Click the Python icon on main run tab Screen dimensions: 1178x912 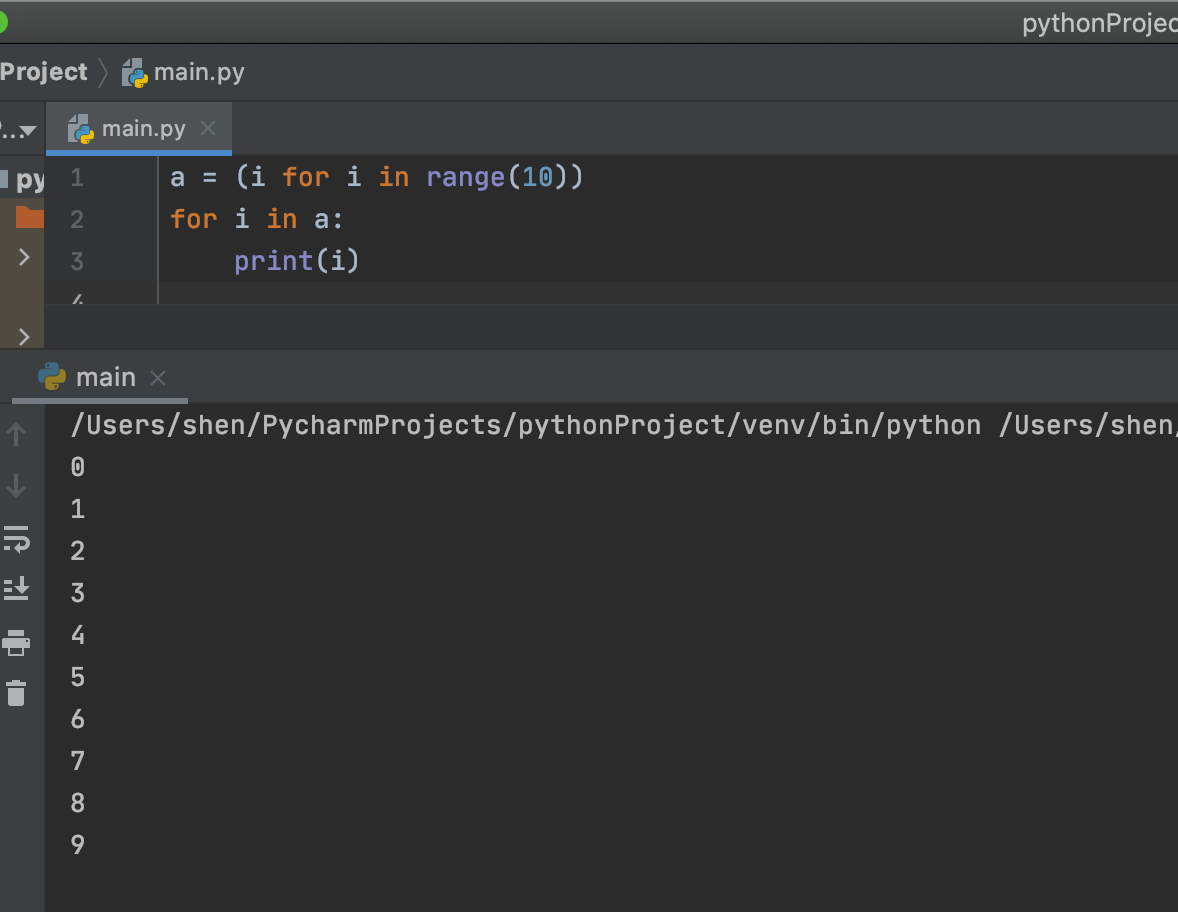click(52, 376)
